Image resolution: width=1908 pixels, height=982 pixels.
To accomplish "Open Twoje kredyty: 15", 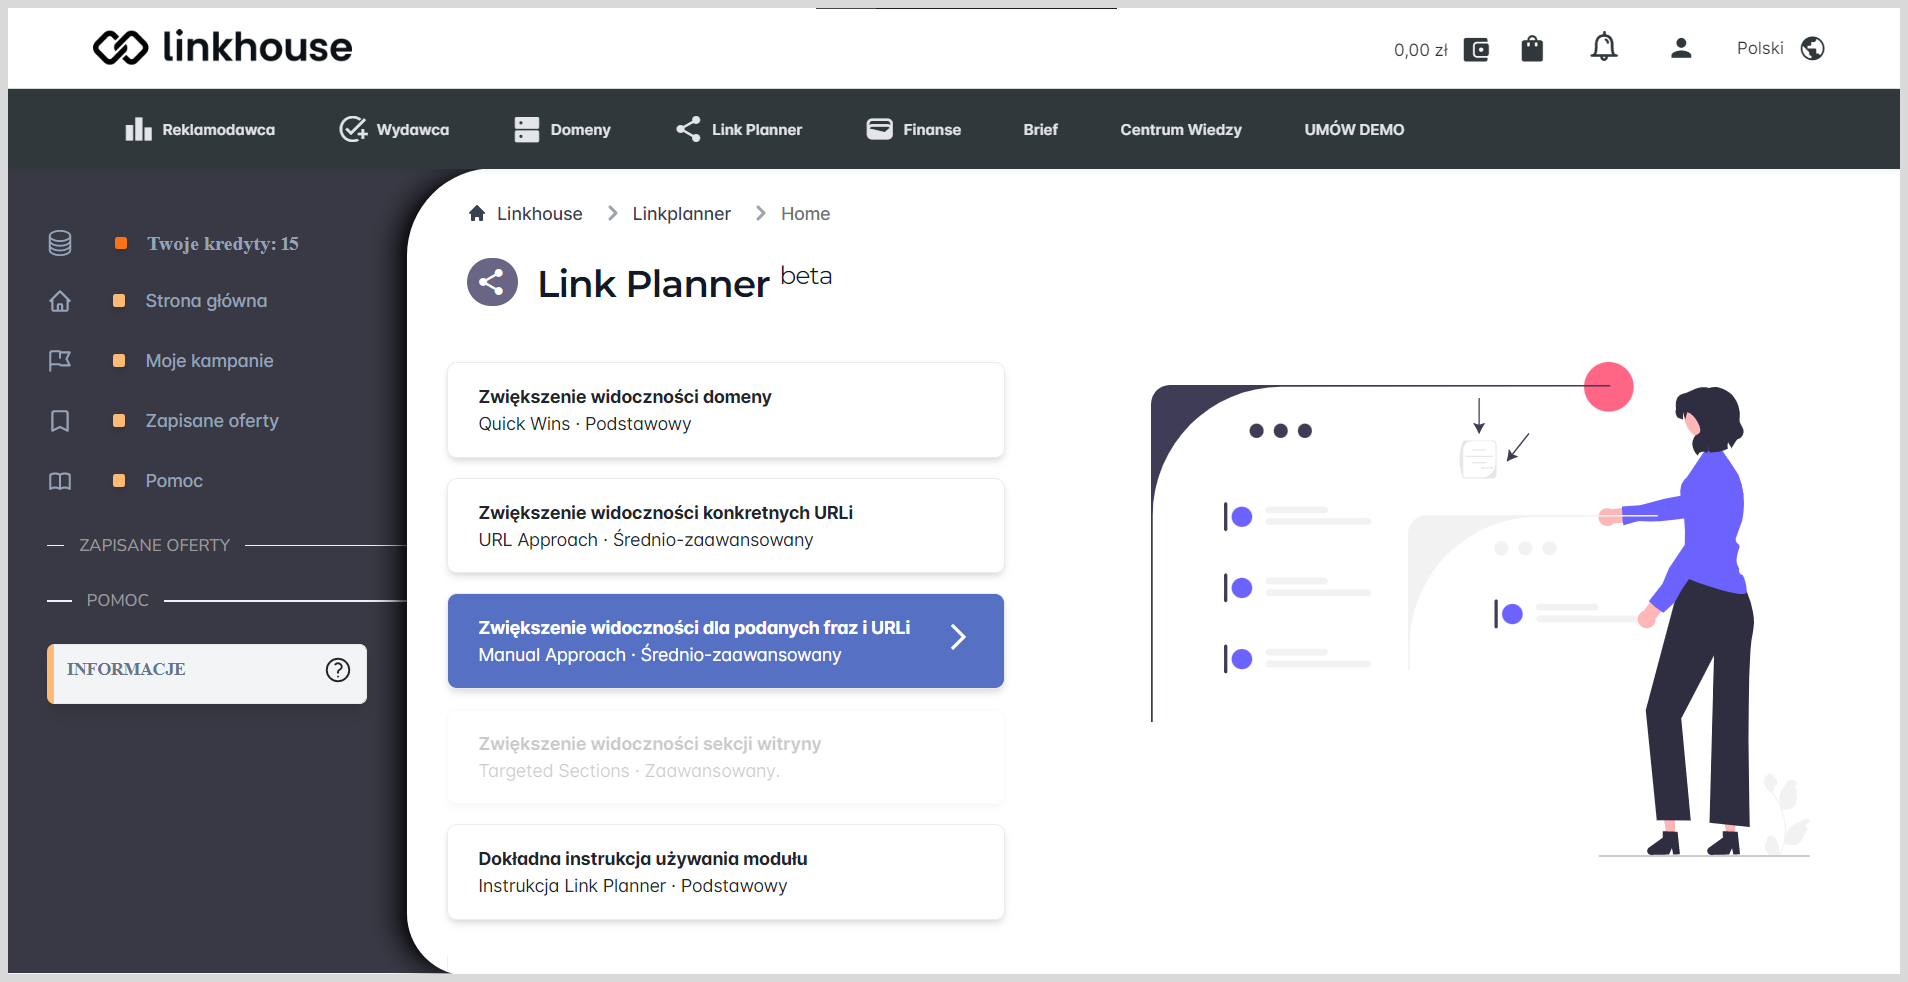I will pos(222,243).
